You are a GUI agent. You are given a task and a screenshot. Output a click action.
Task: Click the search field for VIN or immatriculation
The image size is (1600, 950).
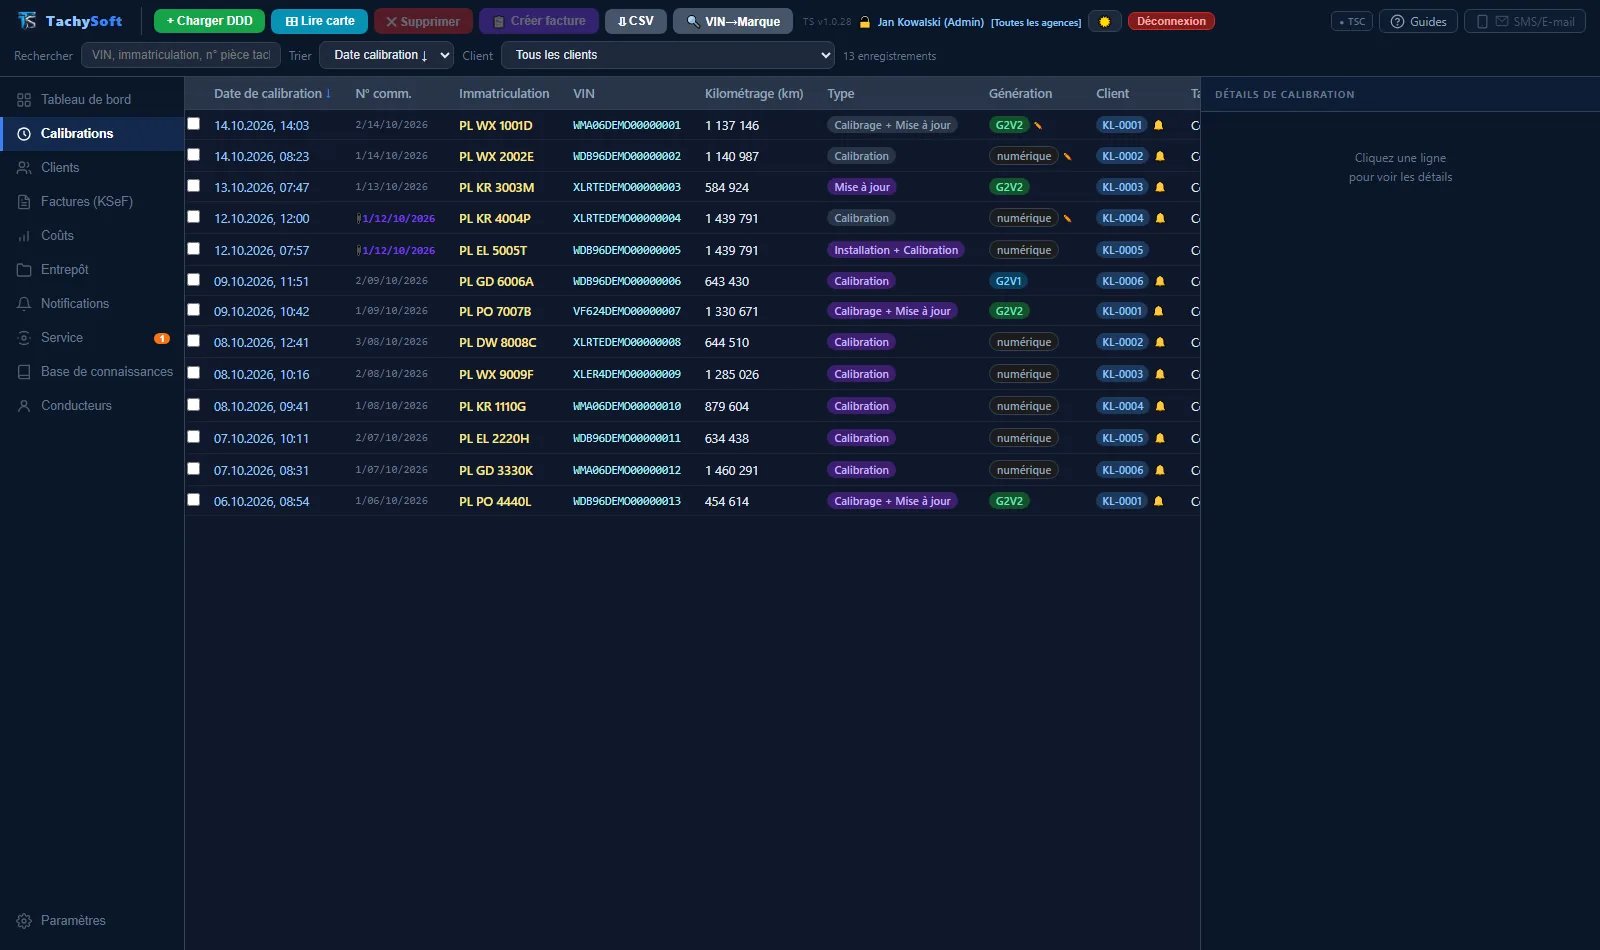coord(181,55)
